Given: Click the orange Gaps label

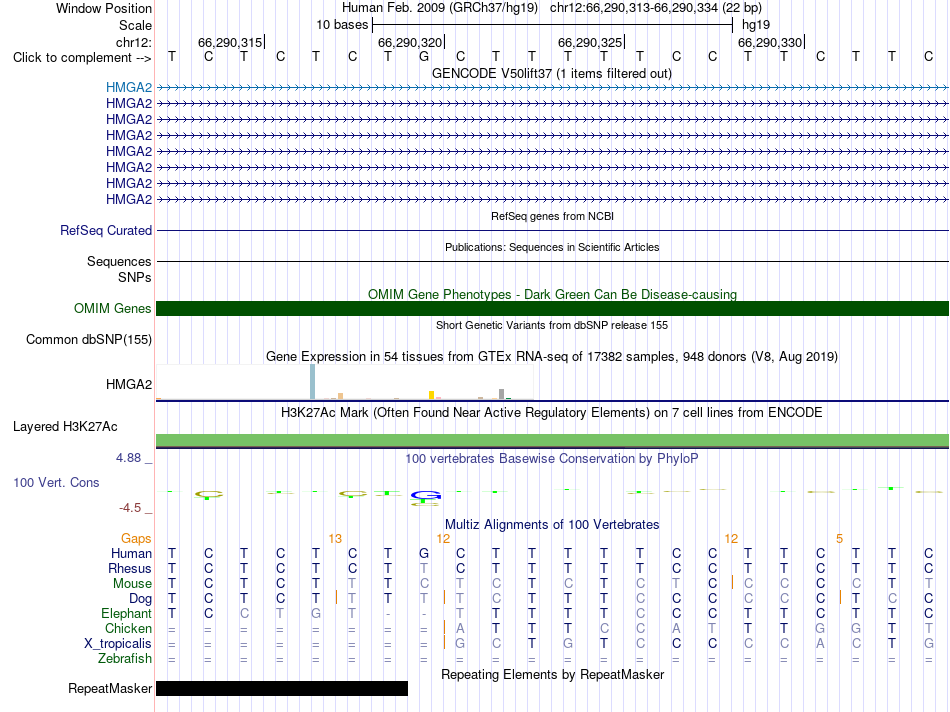Looking at the screenshot, I should (136, 539).
